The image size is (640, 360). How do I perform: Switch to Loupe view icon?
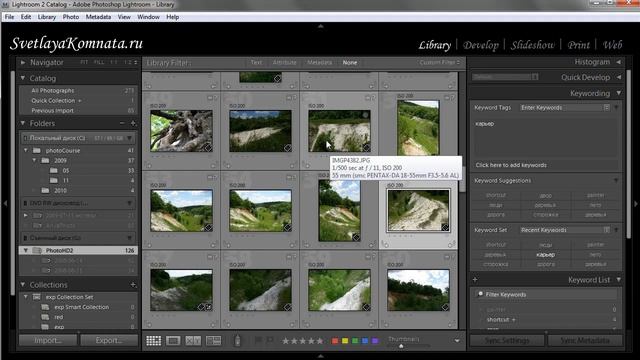pos(173,341)
